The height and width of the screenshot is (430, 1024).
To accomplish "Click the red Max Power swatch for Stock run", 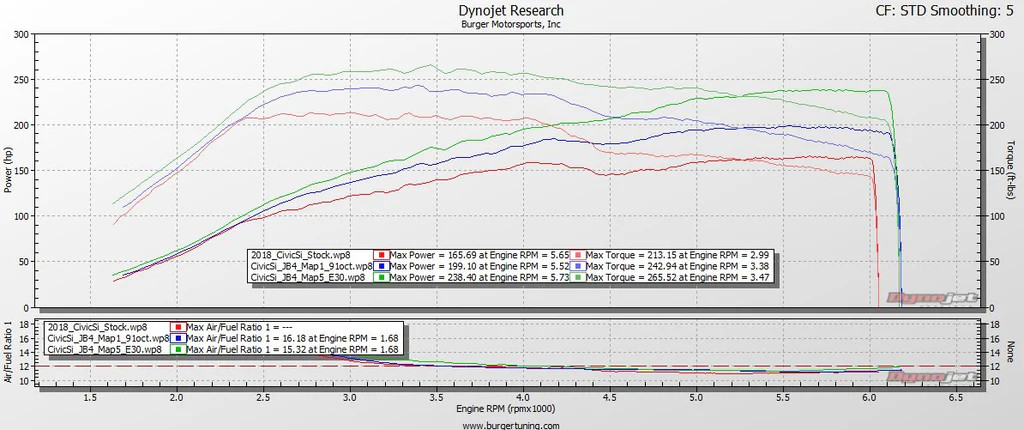I will (381, 255).
